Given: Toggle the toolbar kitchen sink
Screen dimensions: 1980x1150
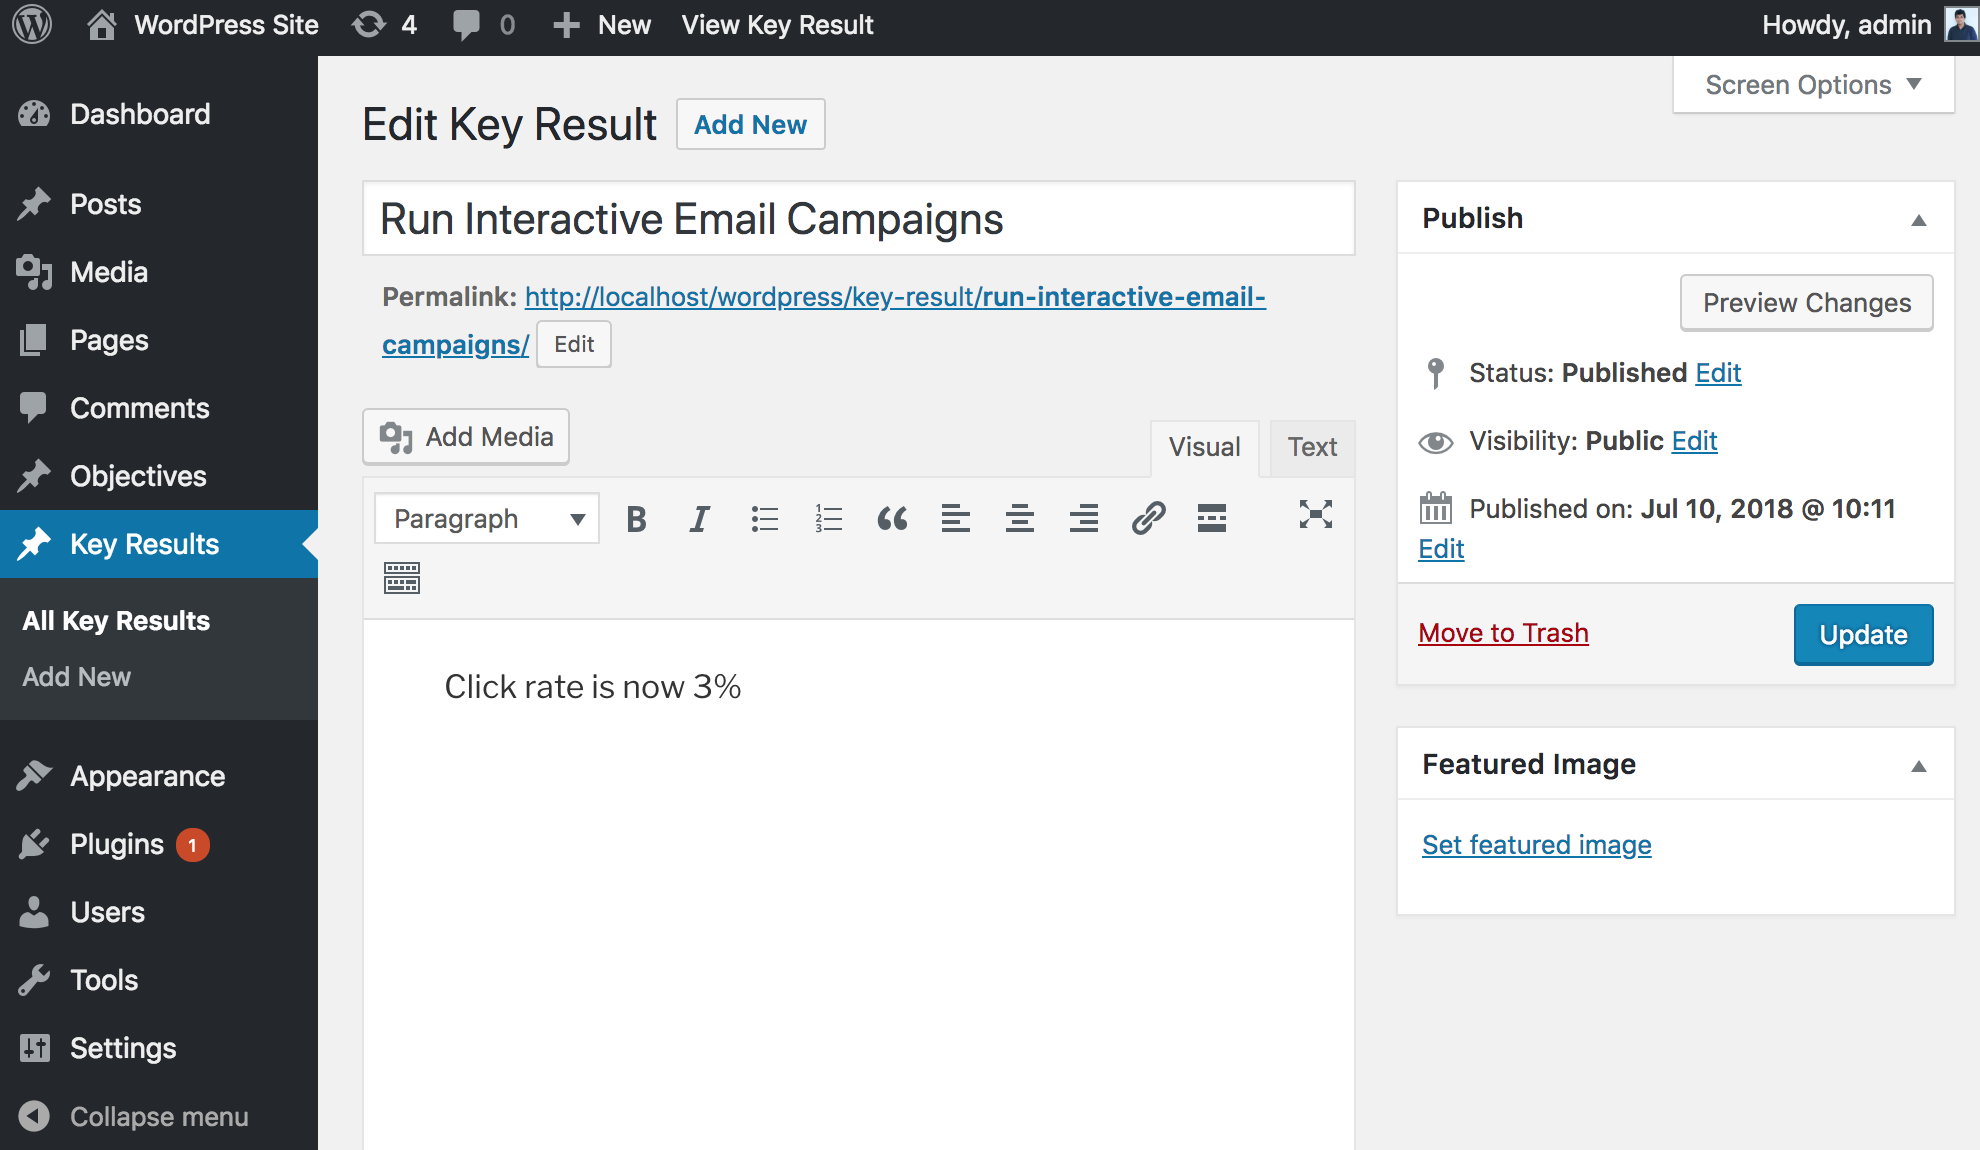Looking at the screenshot, I should (402, 578).
